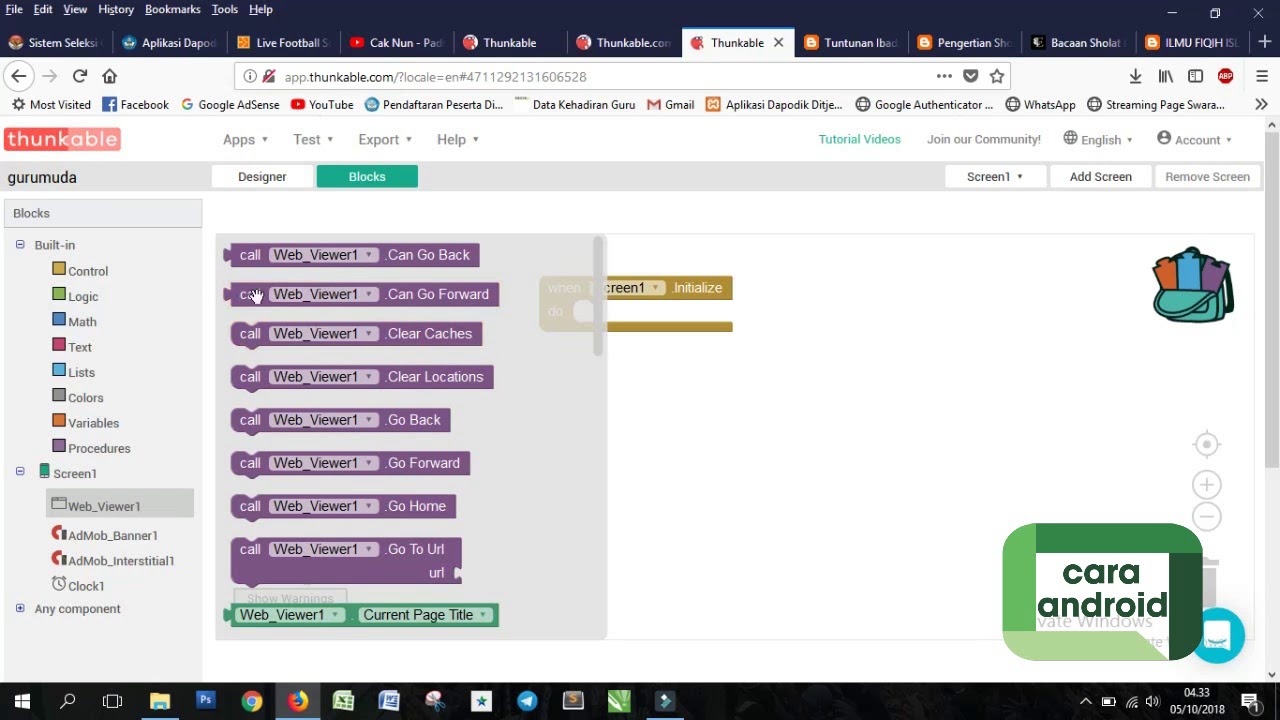
Task: Open the Firefox Tools menu
Action: (x=224, y=9)
